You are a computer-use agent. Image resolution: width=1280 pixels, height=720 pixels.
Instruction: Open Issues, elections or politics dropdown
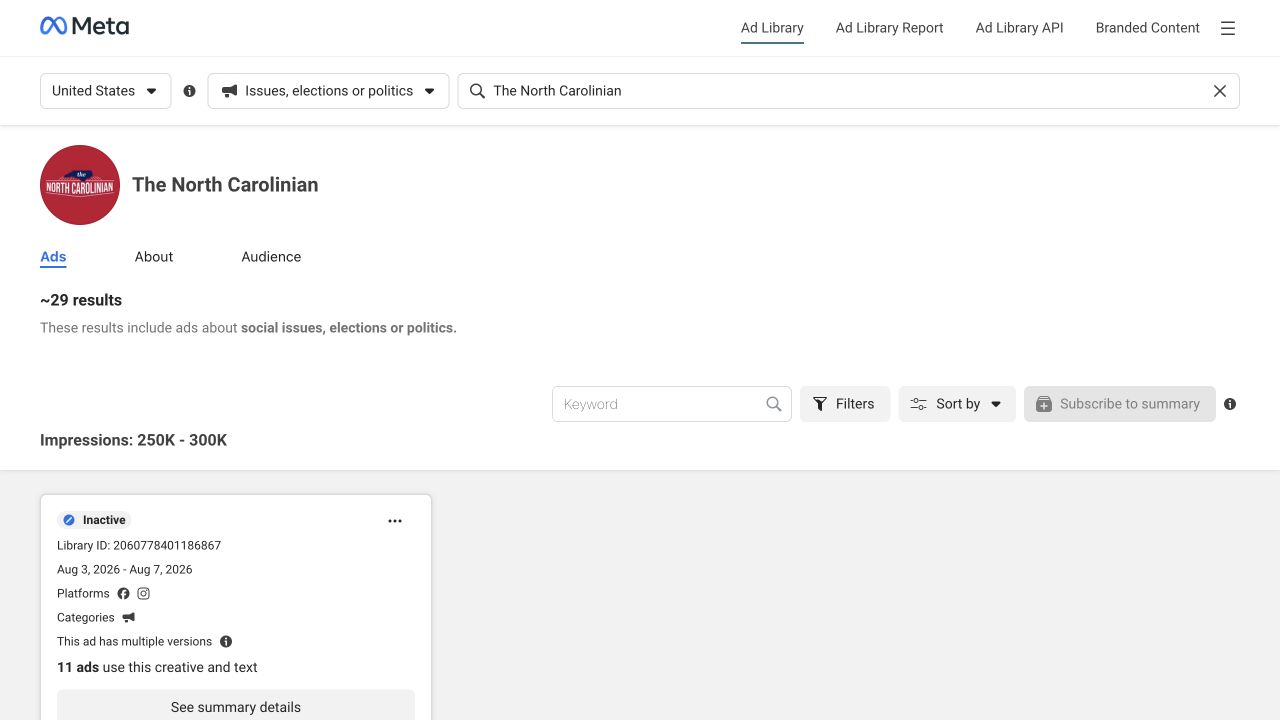point(328,91)
